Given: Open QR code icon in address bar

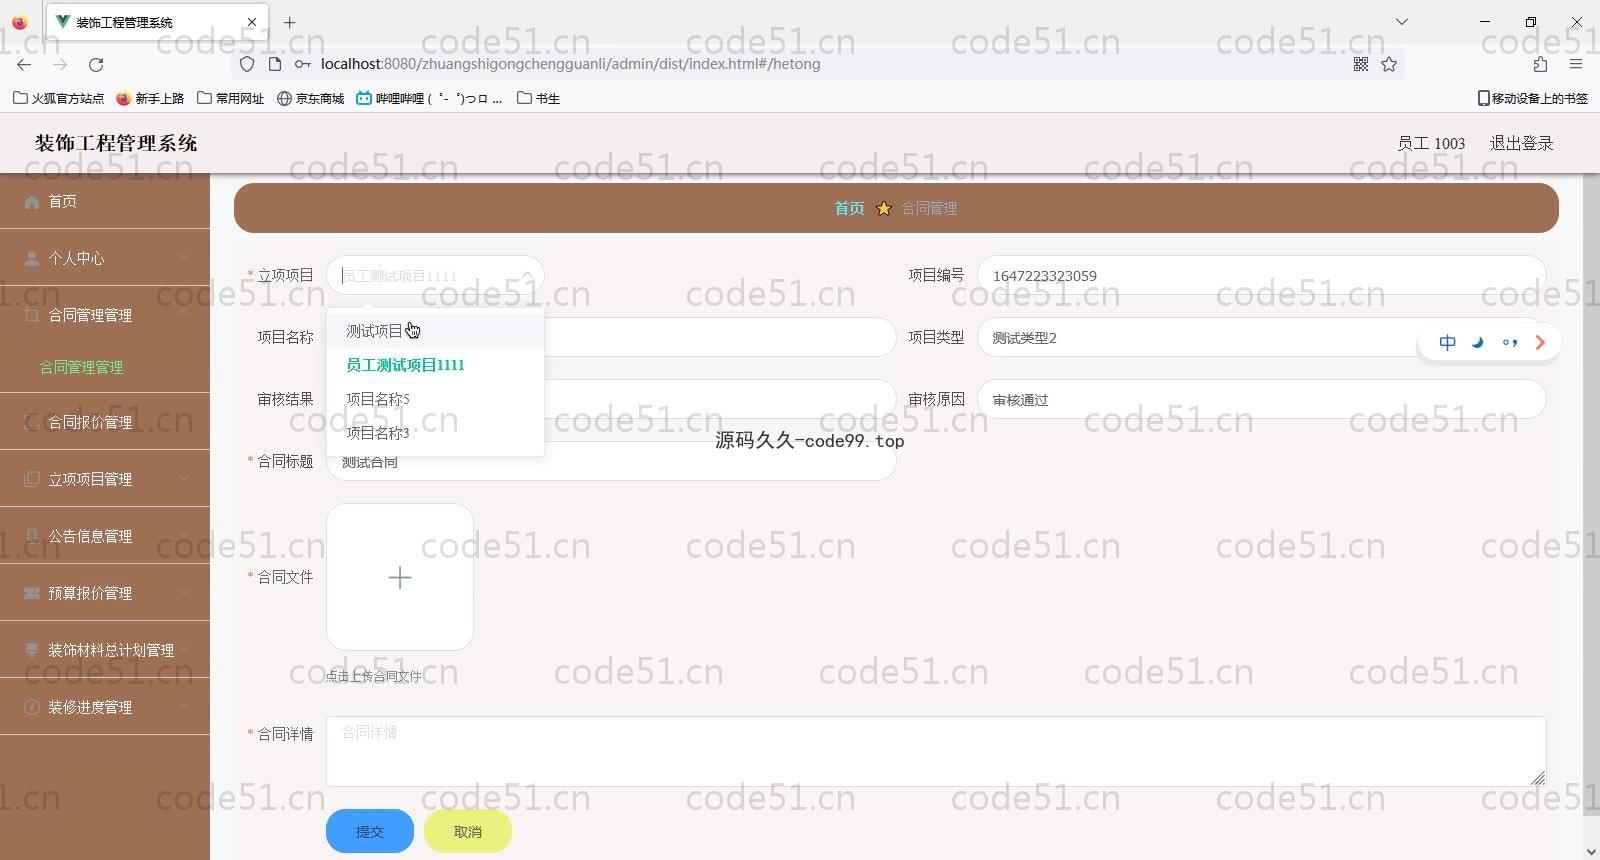Looking at the screenshot, I should [1361, 64].
